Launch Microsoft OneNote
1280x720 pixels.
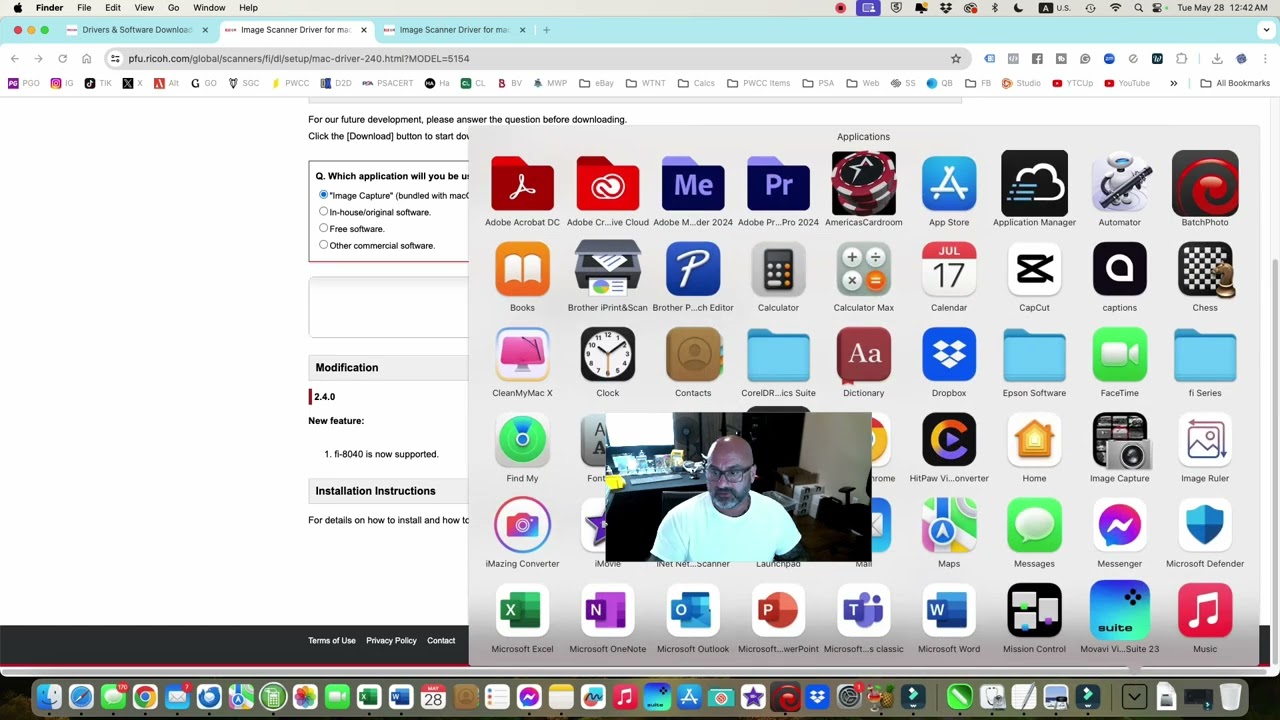(x=607, y=611)
